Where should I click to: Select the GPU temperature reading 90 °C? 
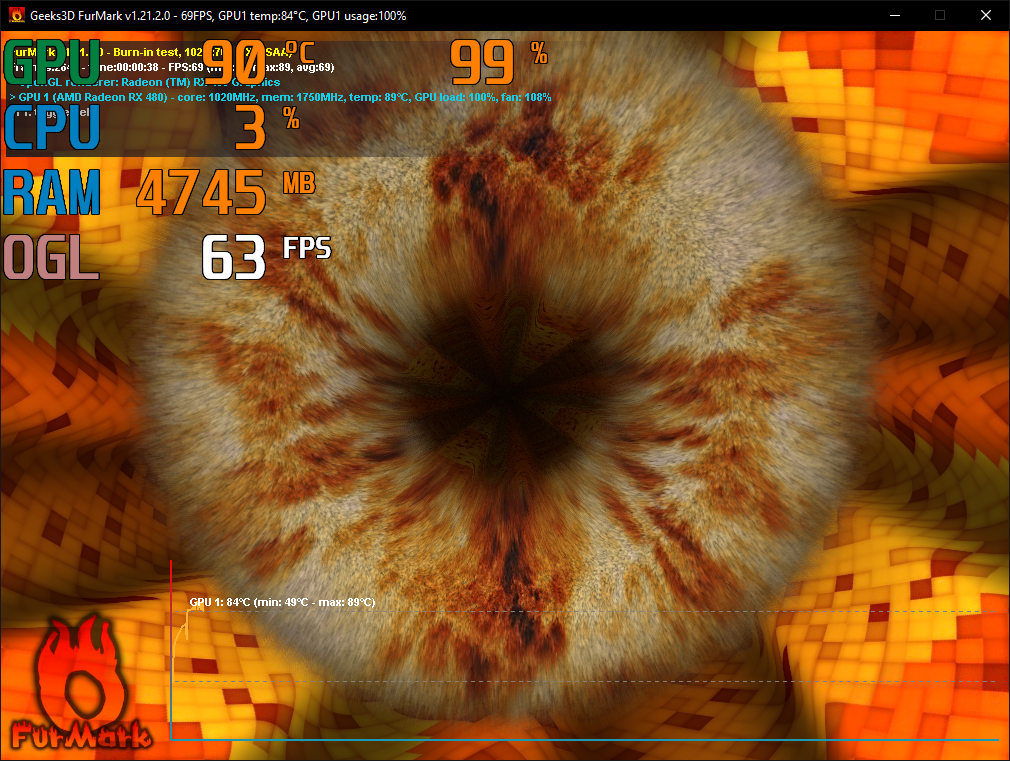(x=259, y=62)
